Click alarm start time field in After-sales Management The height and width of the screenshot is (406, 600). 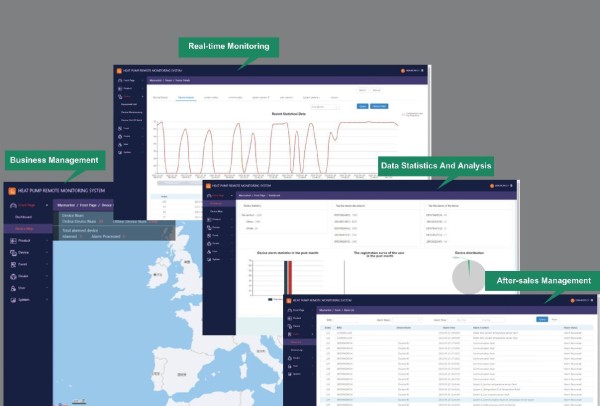coord(461,320)
